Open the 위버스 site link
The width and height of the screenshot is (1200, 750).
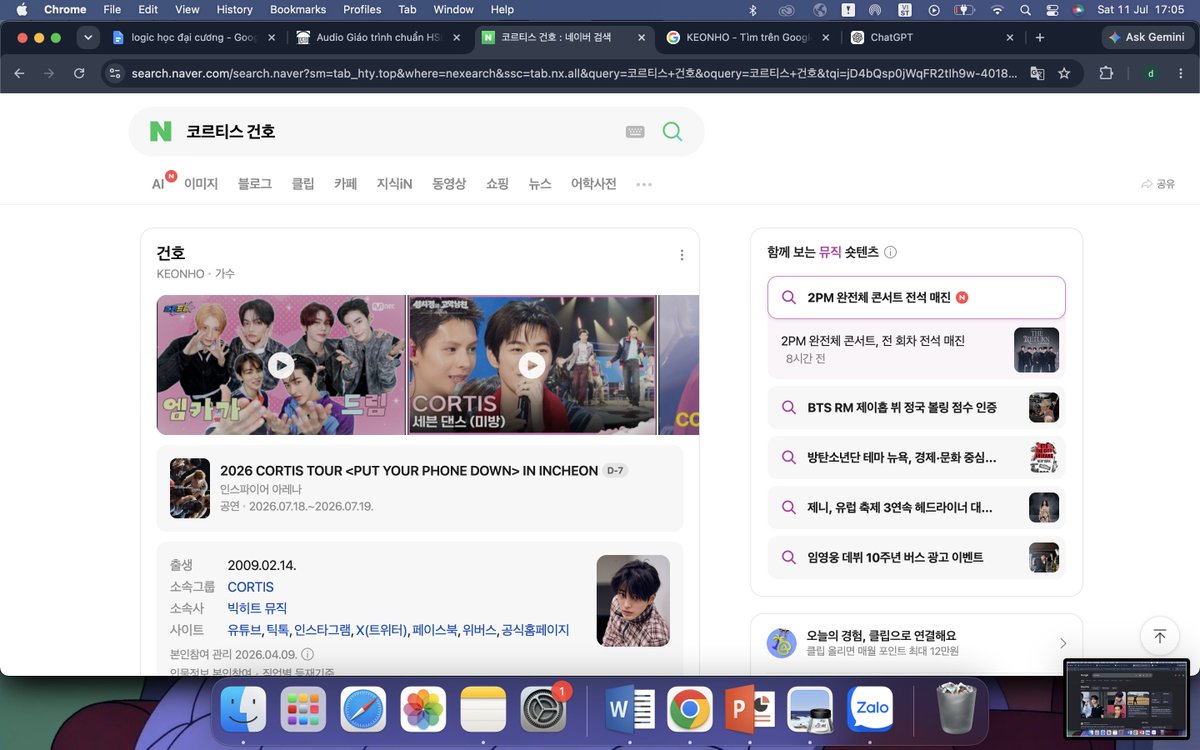click(479, 630)
